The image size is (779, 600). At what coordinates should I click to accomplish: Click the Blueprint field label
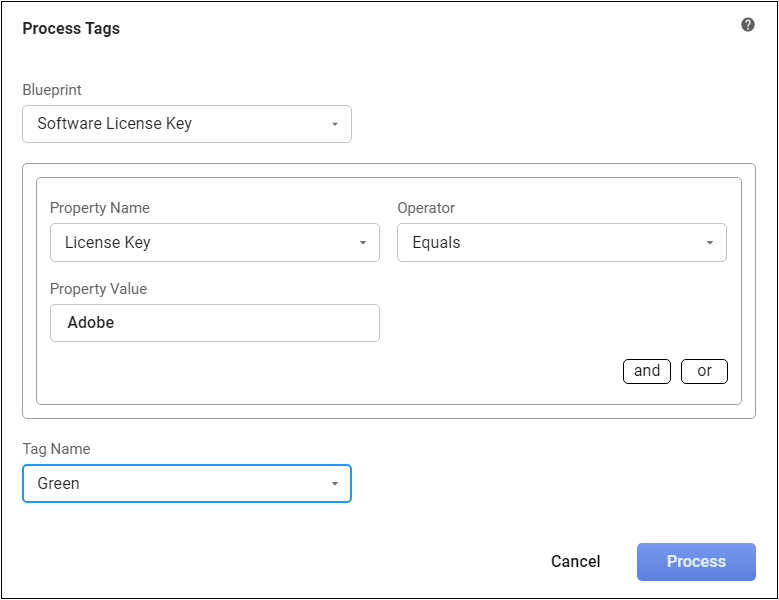pos(52,90)
